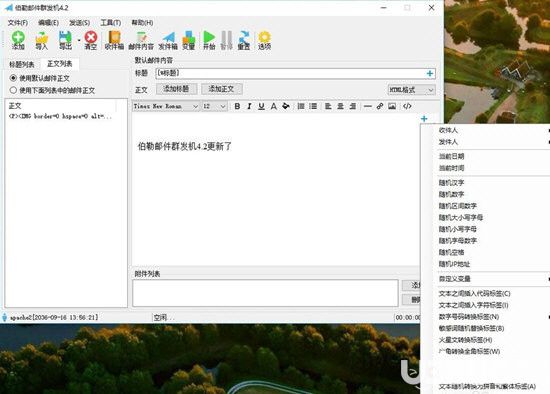Viewport: 550px width, 394px height.
Task: Choose 随机IP地址 from the popup menu
Action: click(x=454, y=264)
